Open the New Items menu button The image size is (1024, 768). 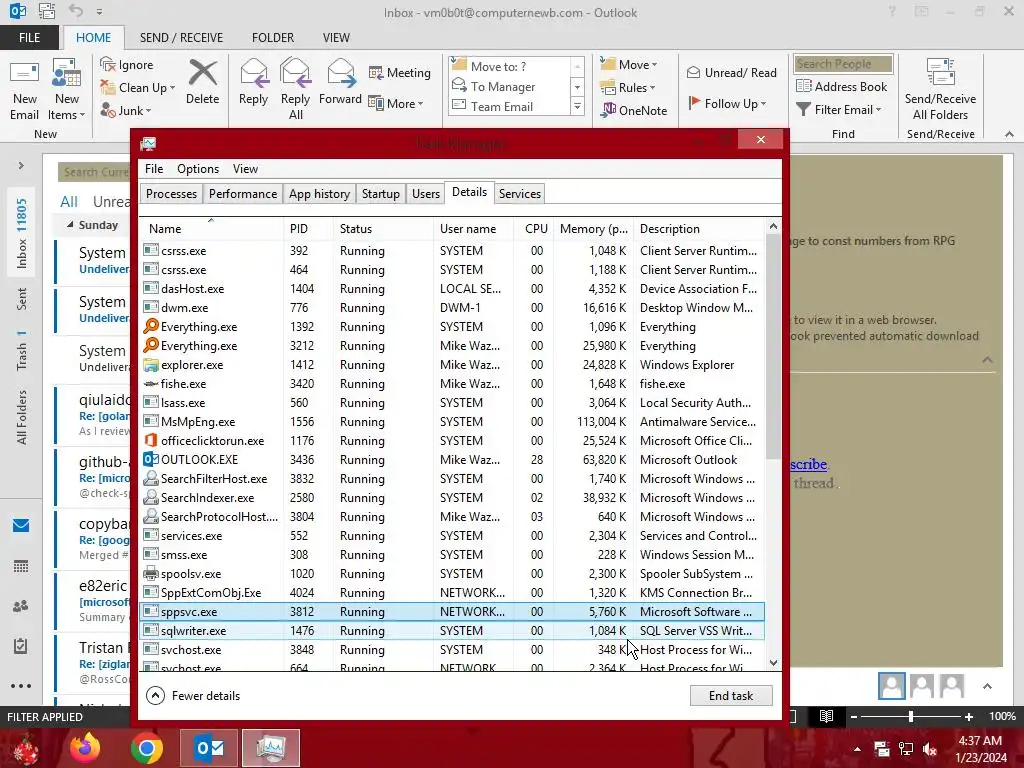(x=67, y=89)
